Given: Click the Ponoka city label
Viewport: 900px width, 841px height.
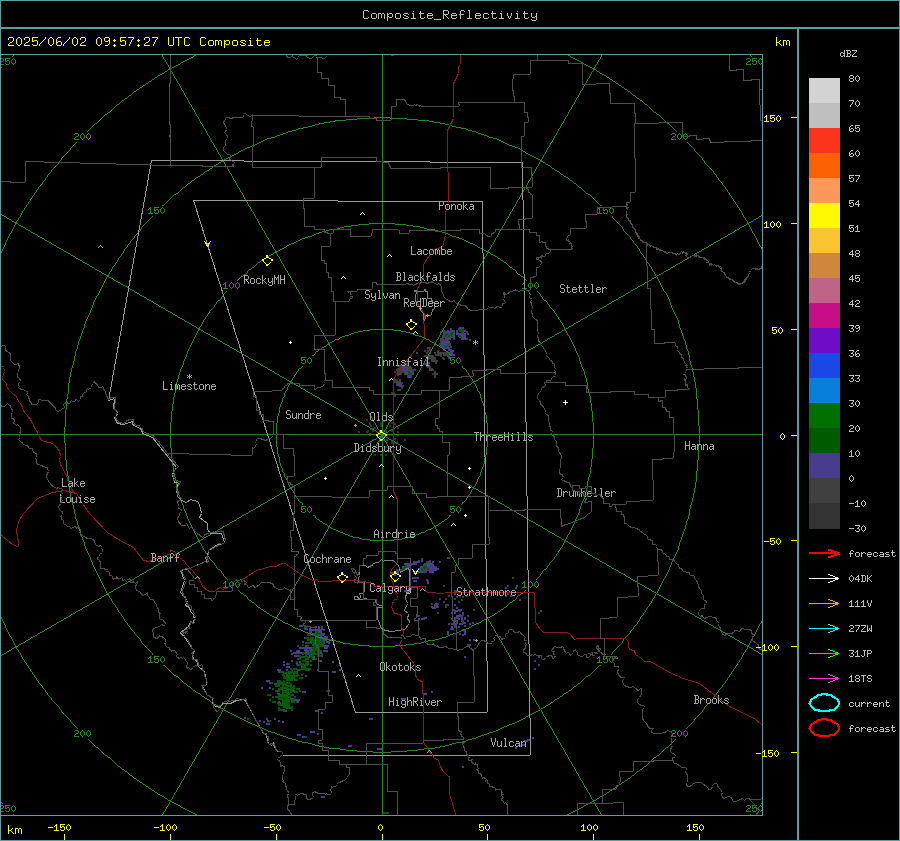Looking at the screenshot, I should pos(456,206).
